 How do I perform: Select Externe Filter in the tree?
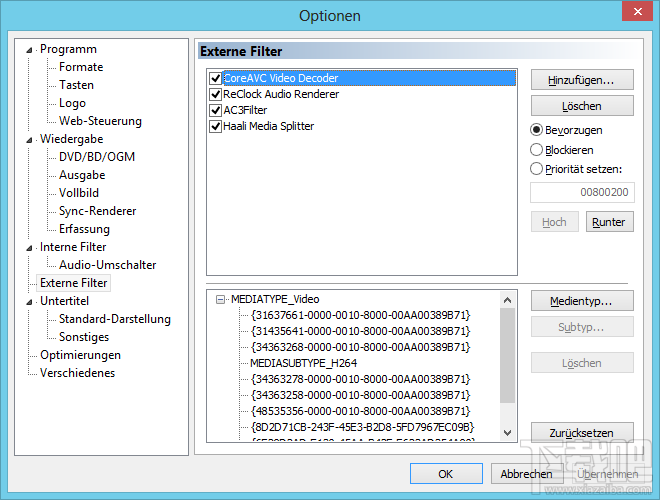click(74, 283)
